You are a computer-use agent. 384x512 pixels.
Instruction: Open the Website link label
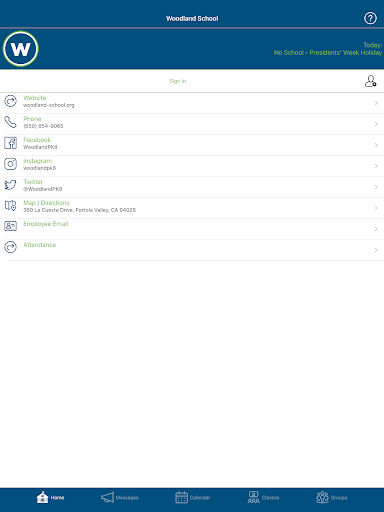(35, 98)
